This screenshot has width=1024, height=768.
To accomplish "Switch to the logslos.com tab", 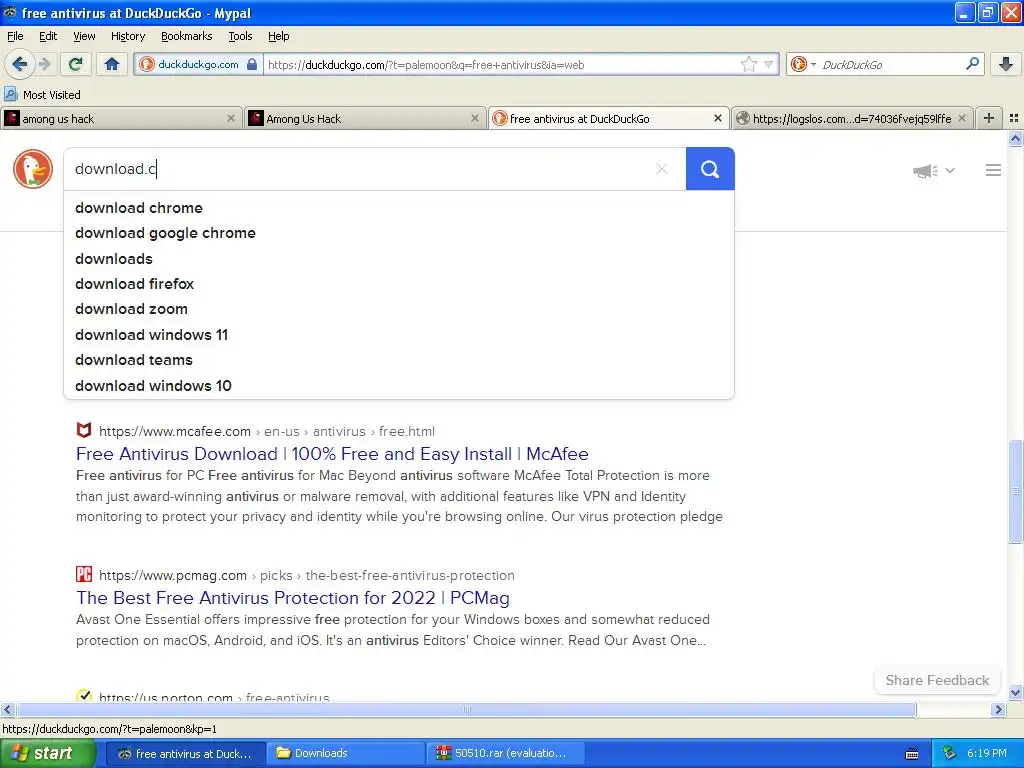I will (852, 118).
